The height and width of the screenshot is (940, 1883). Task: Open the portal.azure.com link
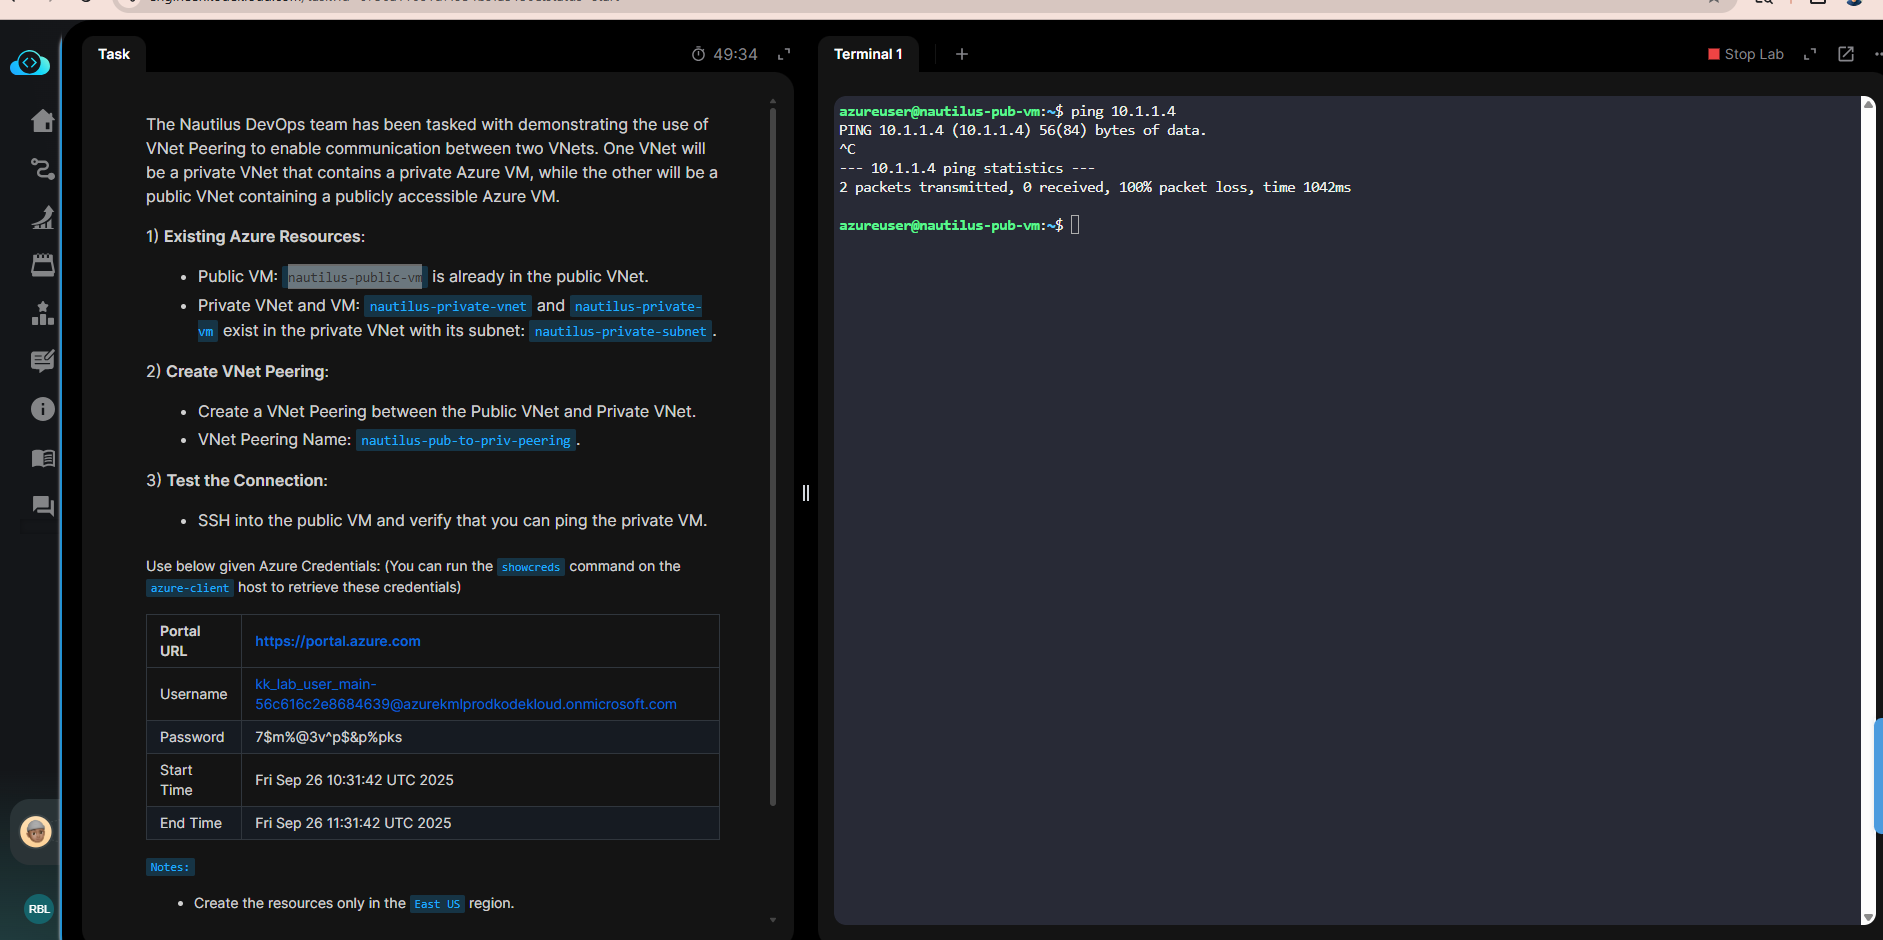(x=337, y=641)
